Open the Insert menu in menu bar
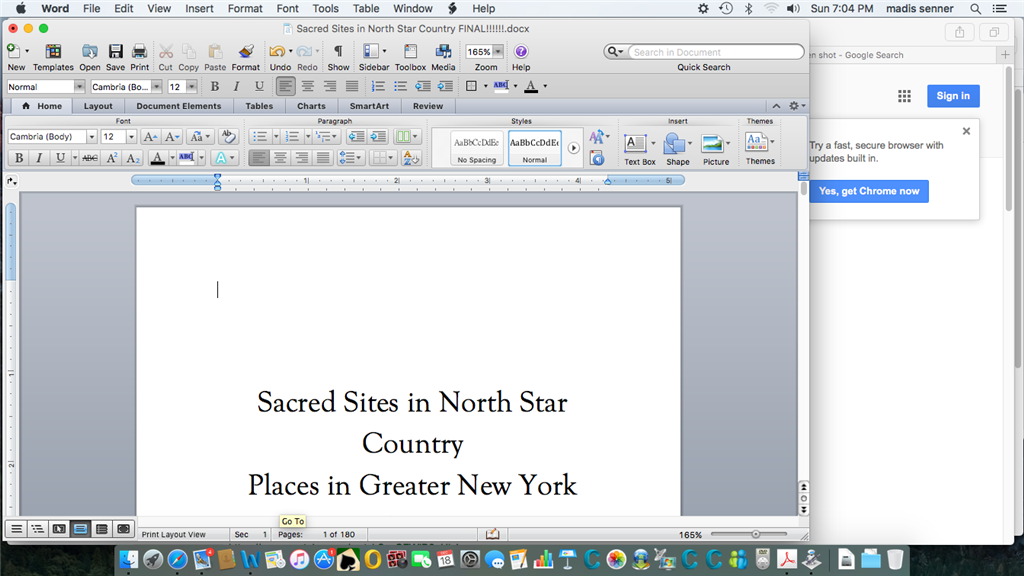The image size is (1024, 576). tap(199, 8)
